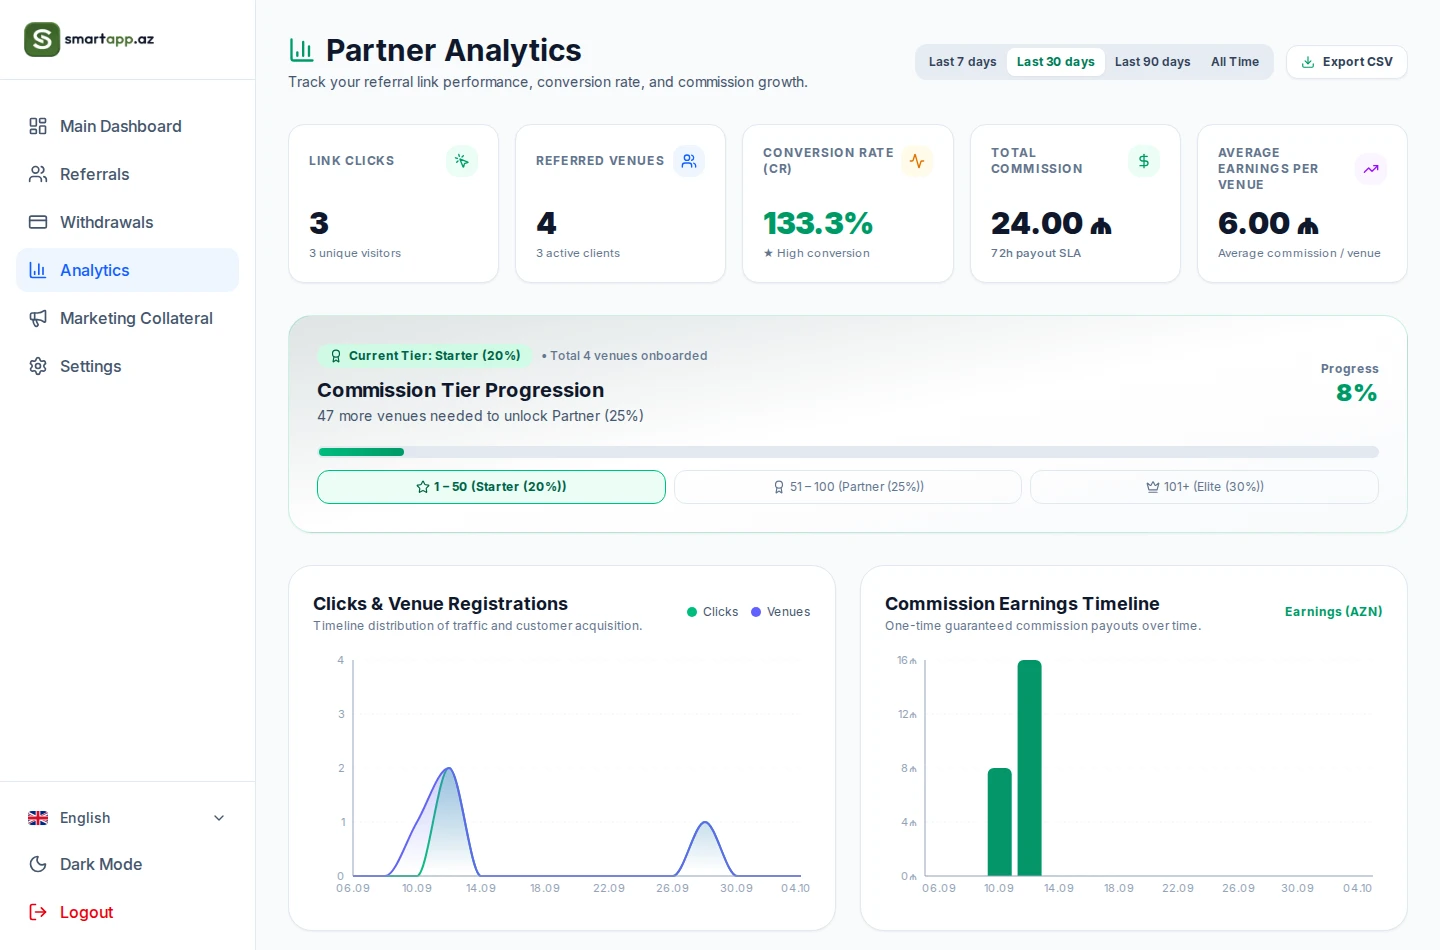Click the commission tier progress bar
Screen dimensions: 1440x950
click(x=848, y=452)
